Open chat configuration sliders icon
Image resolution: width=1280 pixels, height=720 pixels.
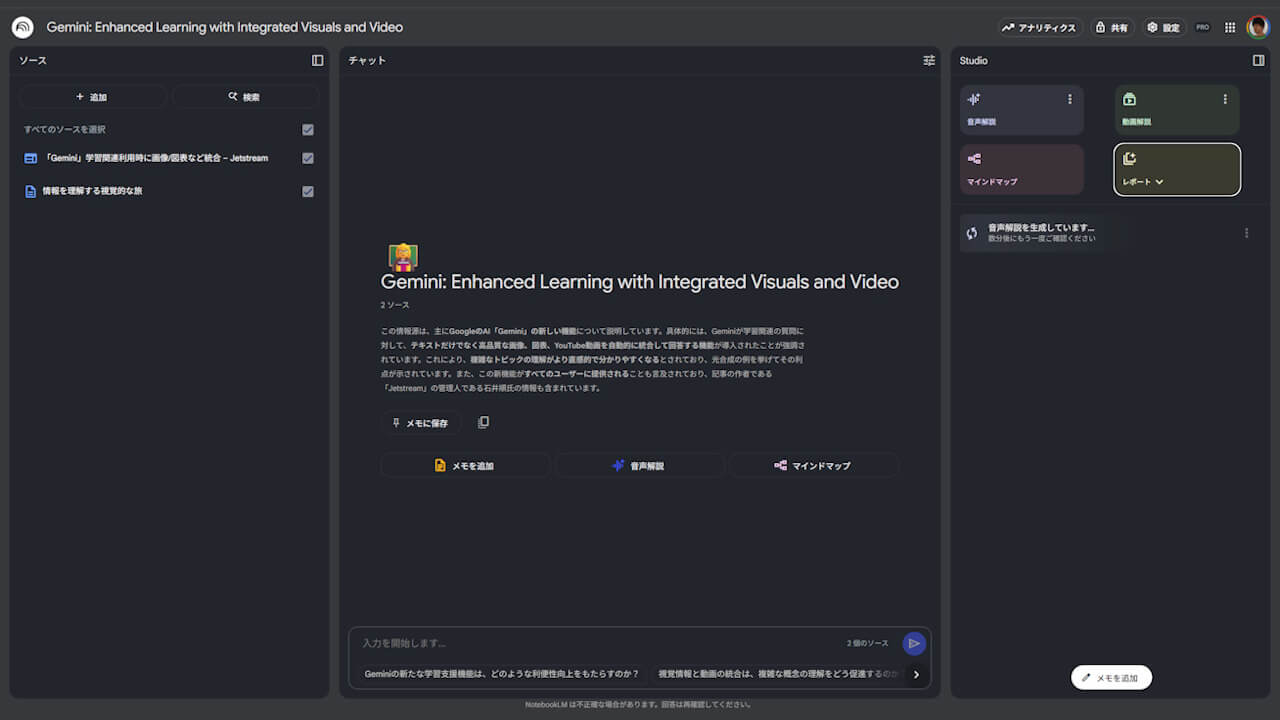[x=929, y=60]
